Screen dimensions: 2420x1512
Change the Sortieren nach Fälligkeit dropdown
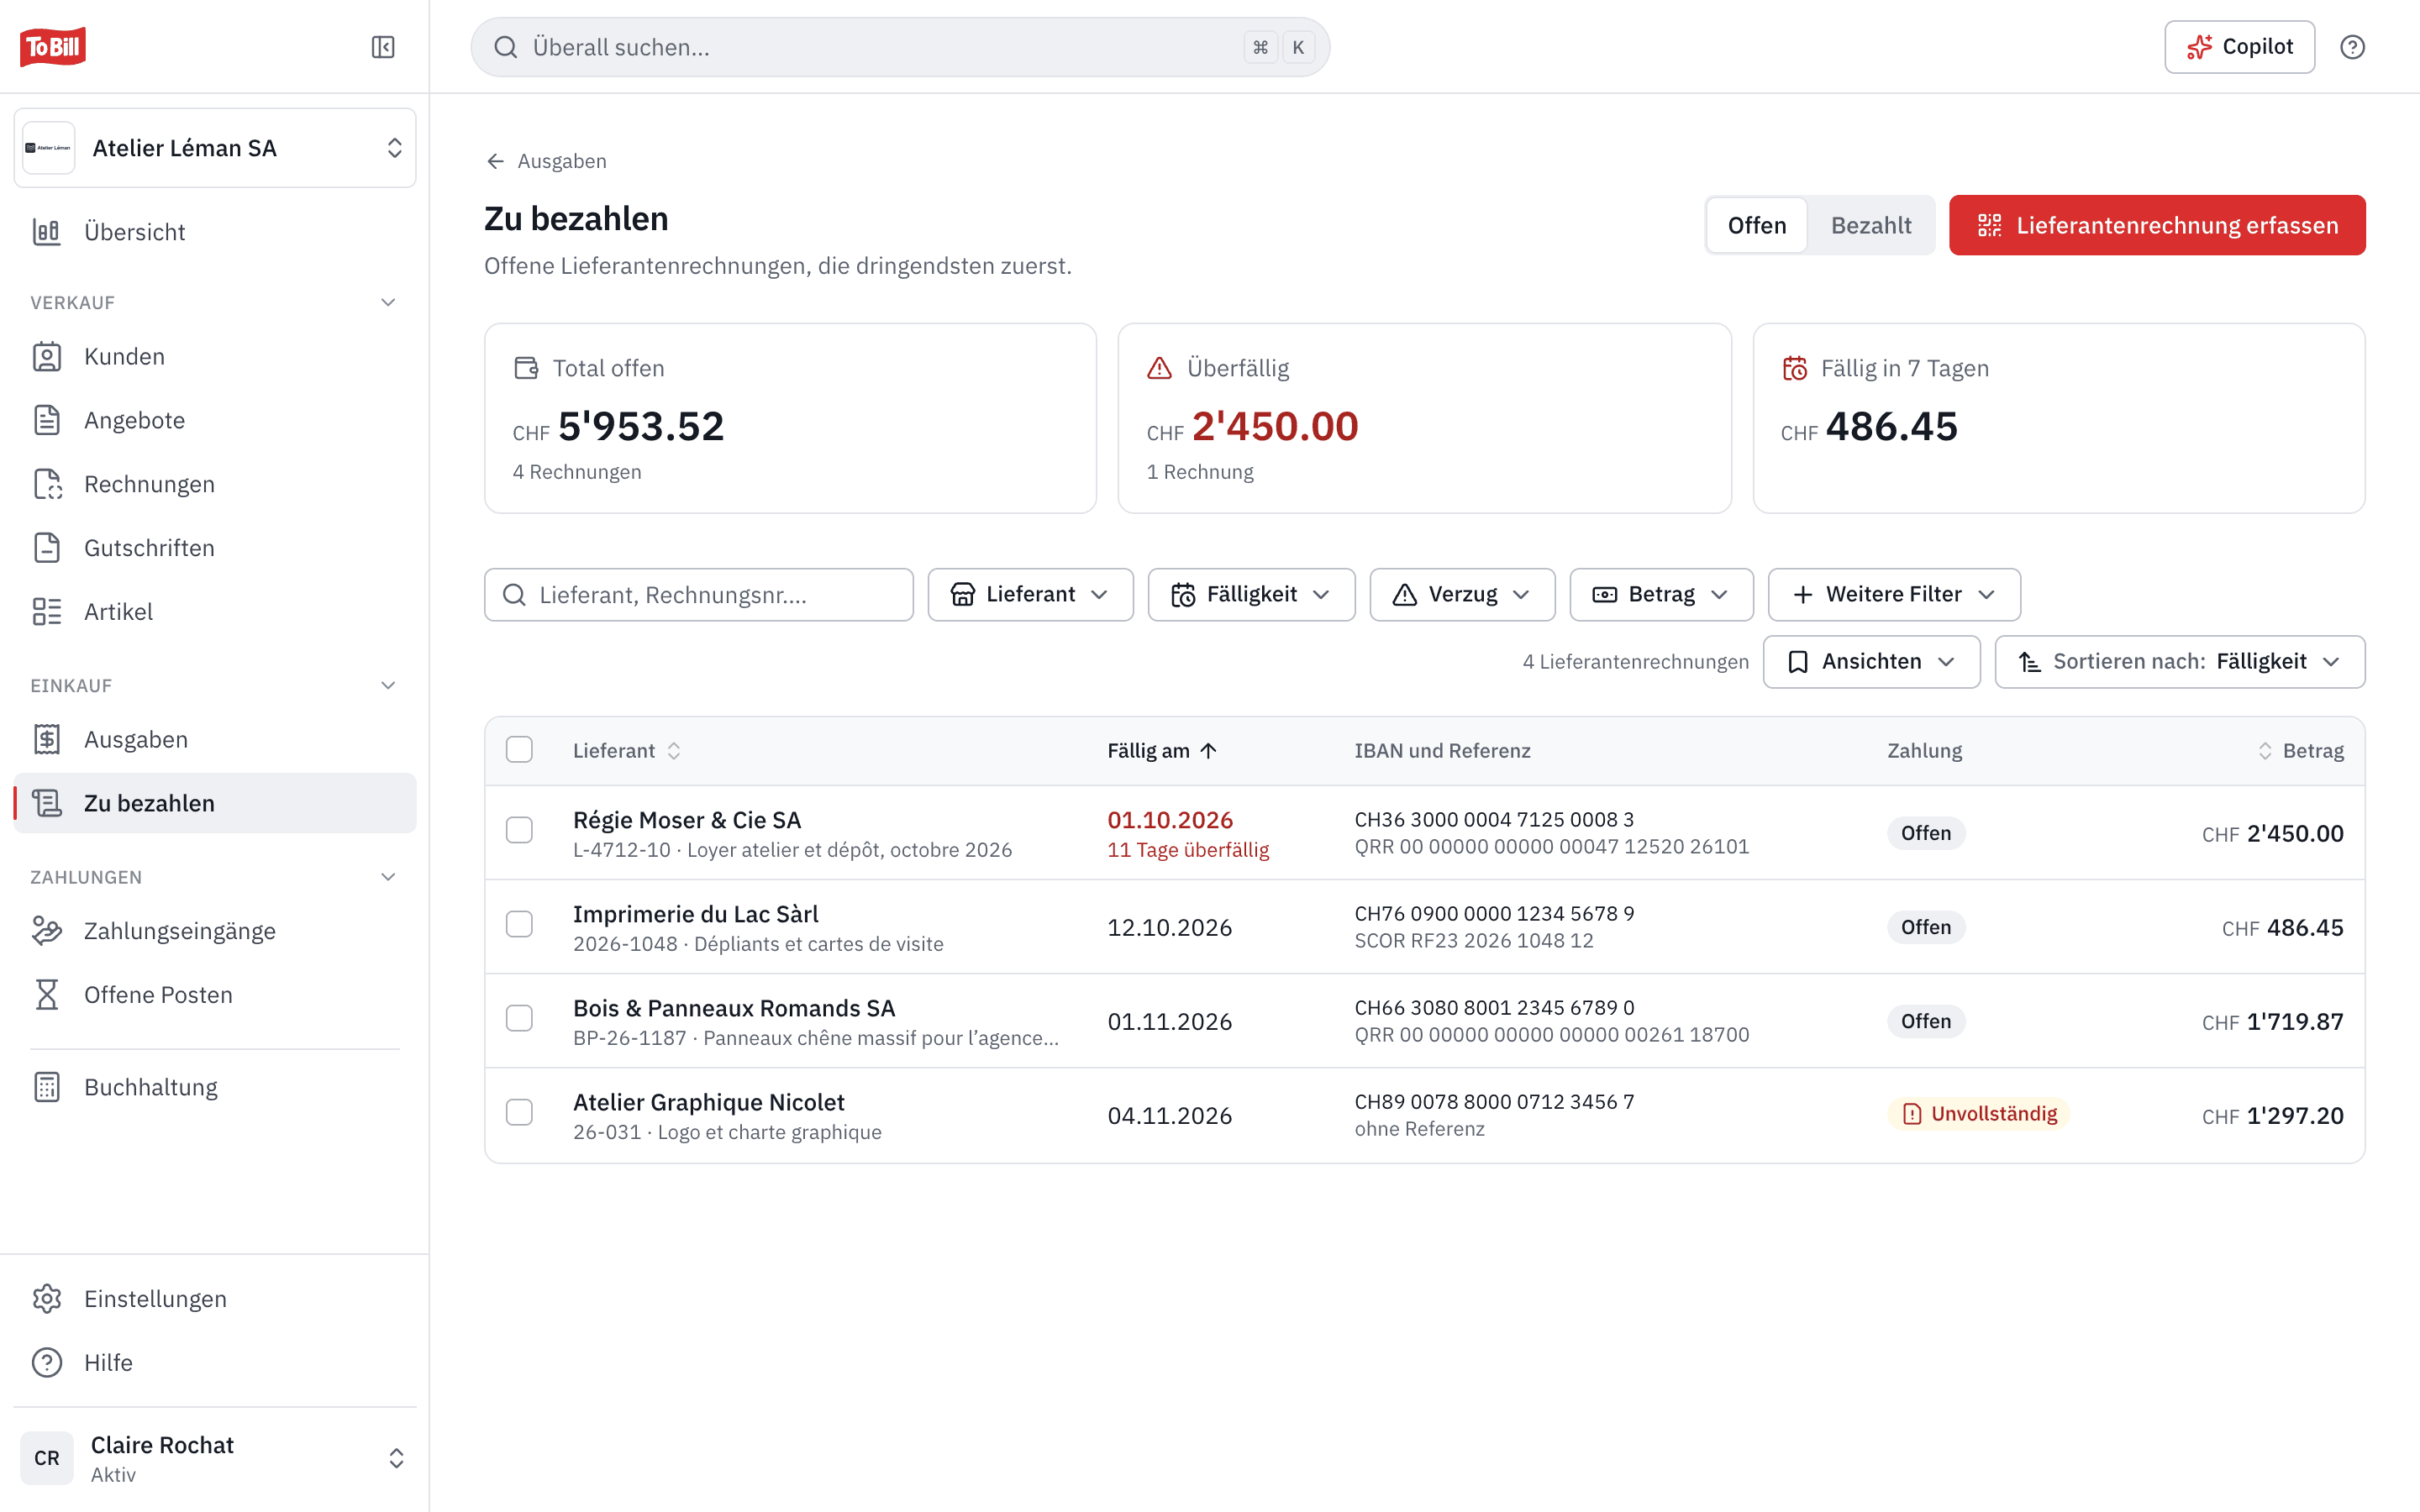pyautogui.click(x=2179, y=662)
